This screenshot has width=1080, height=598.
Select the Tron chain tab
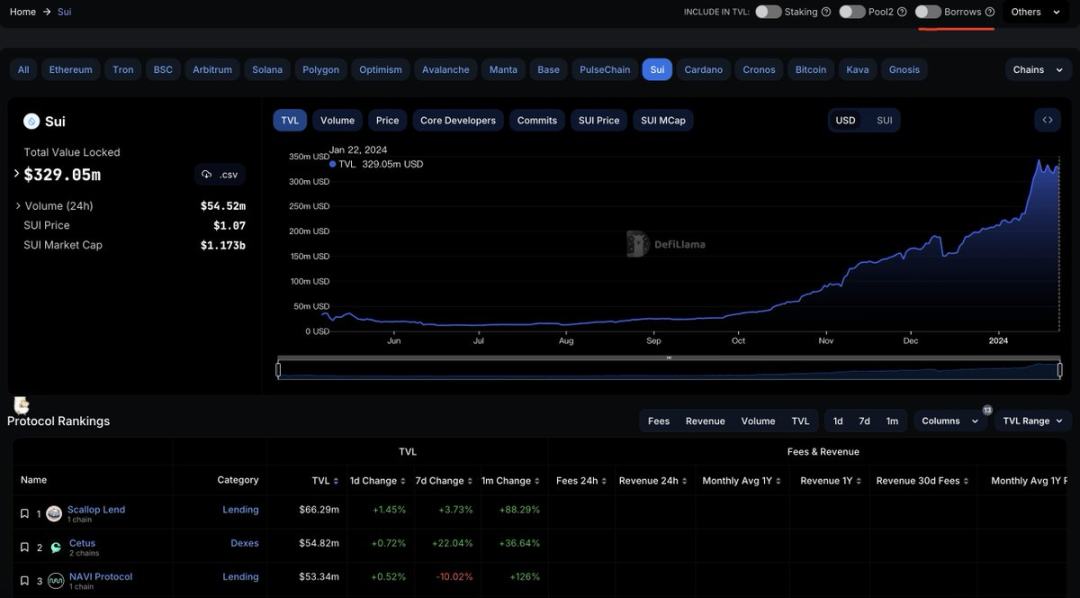(123, 70)
